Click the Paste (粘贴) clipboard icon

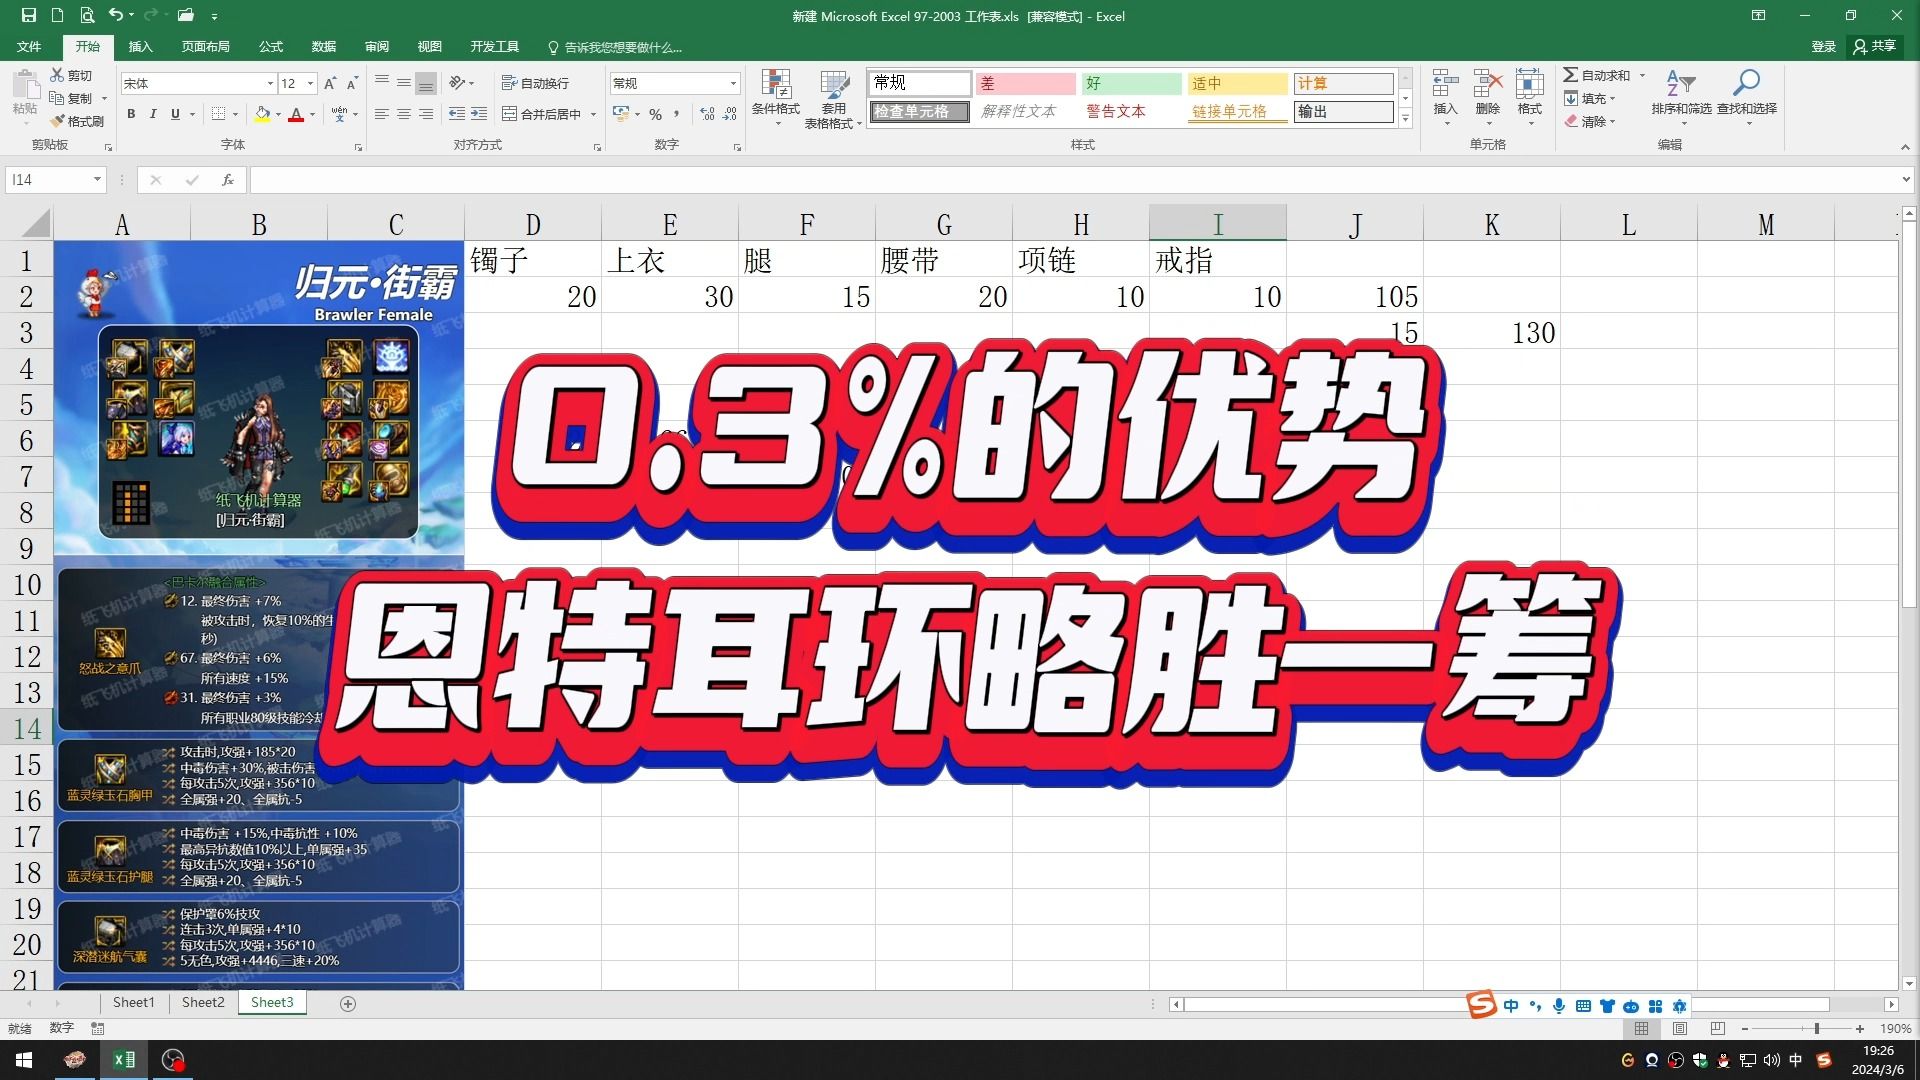(x=25, y=85)
